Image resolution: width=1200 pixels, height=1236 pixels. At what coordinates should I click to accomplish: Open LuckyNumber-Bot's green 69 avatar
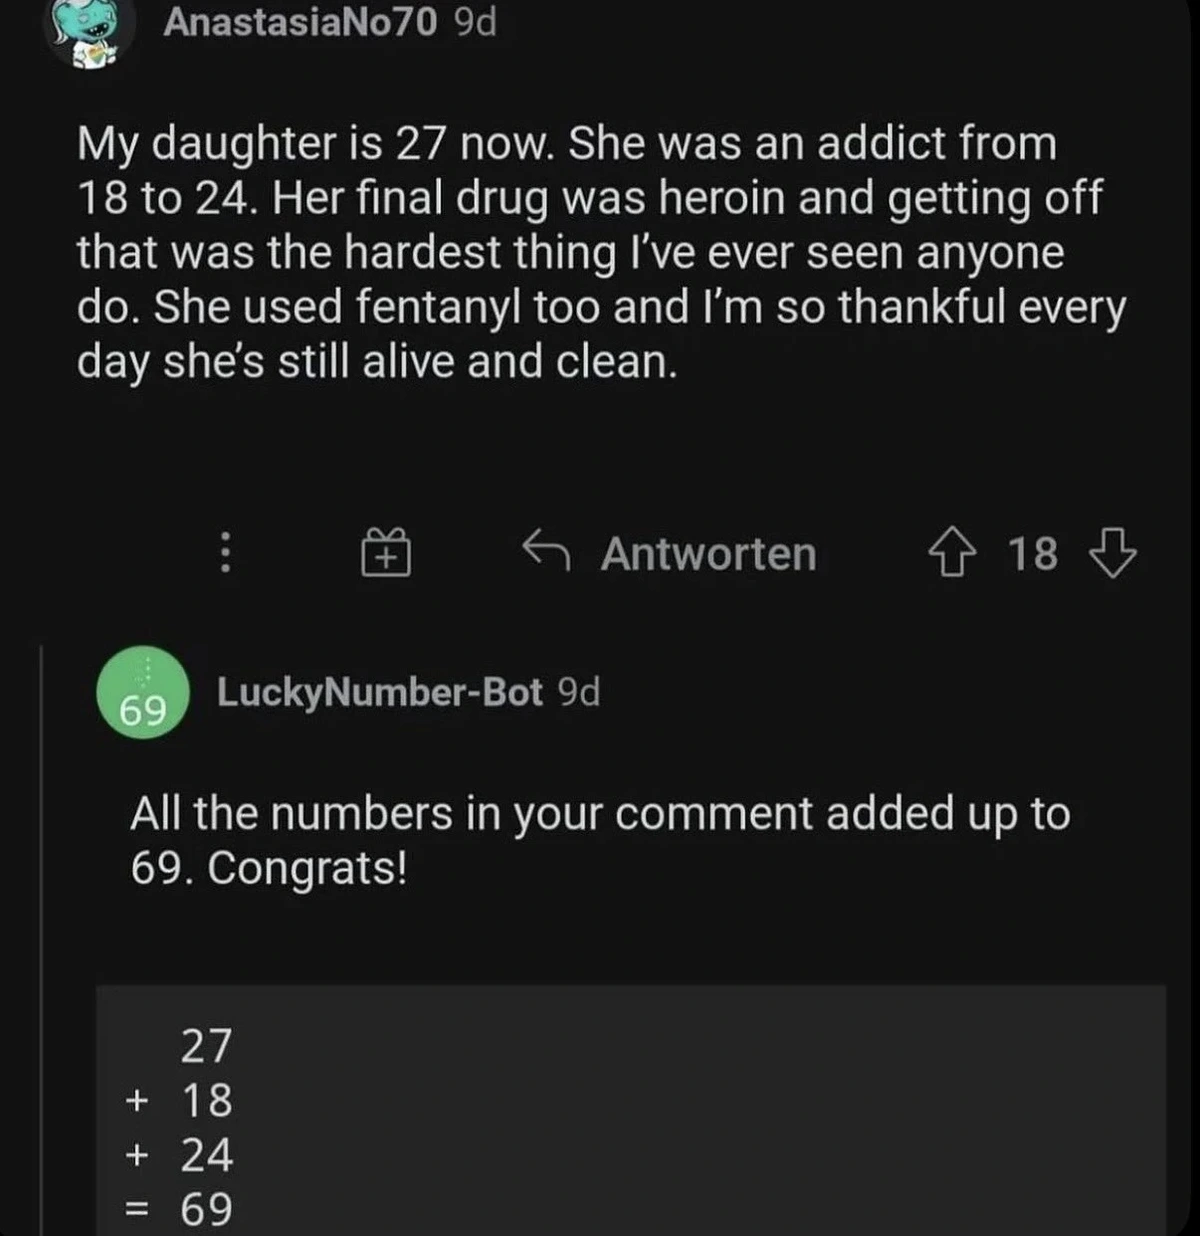pos(143,692)
